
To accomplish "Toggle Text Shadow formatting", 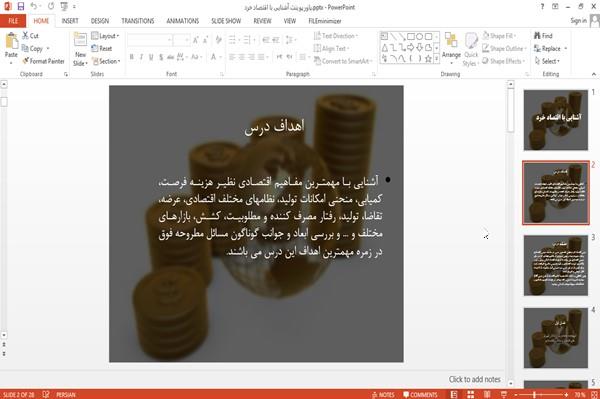I will 161,57.
